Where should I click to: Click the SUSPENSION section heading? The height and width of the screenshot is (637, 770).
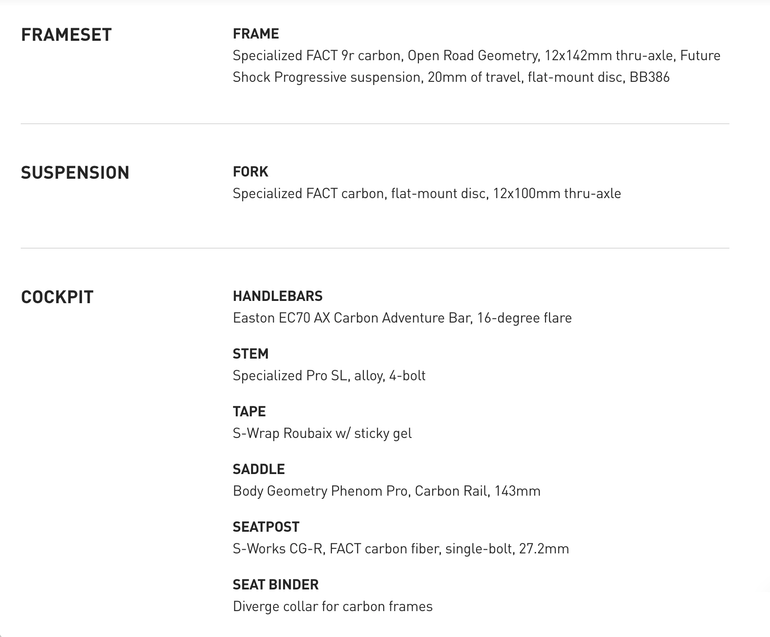tap(75, 173)
